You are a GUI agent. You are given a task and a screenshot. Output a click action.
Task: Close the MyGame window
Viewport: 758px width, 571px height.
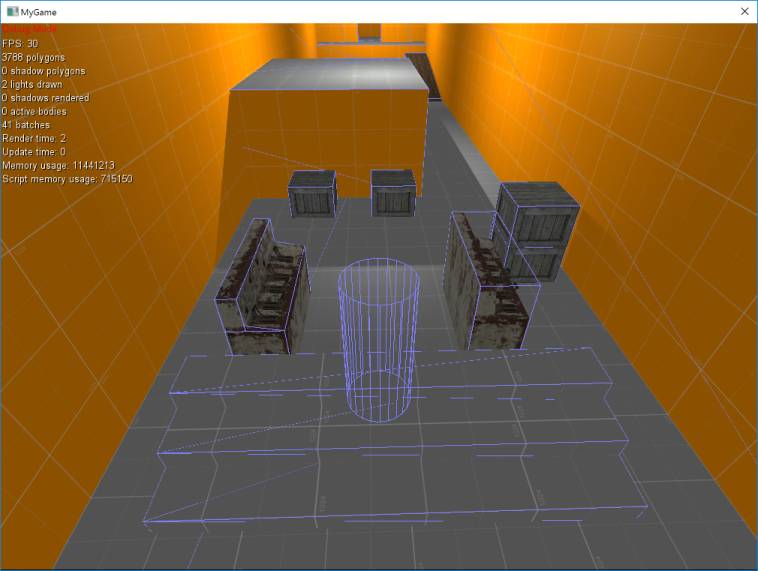click(x=743, y=11)
